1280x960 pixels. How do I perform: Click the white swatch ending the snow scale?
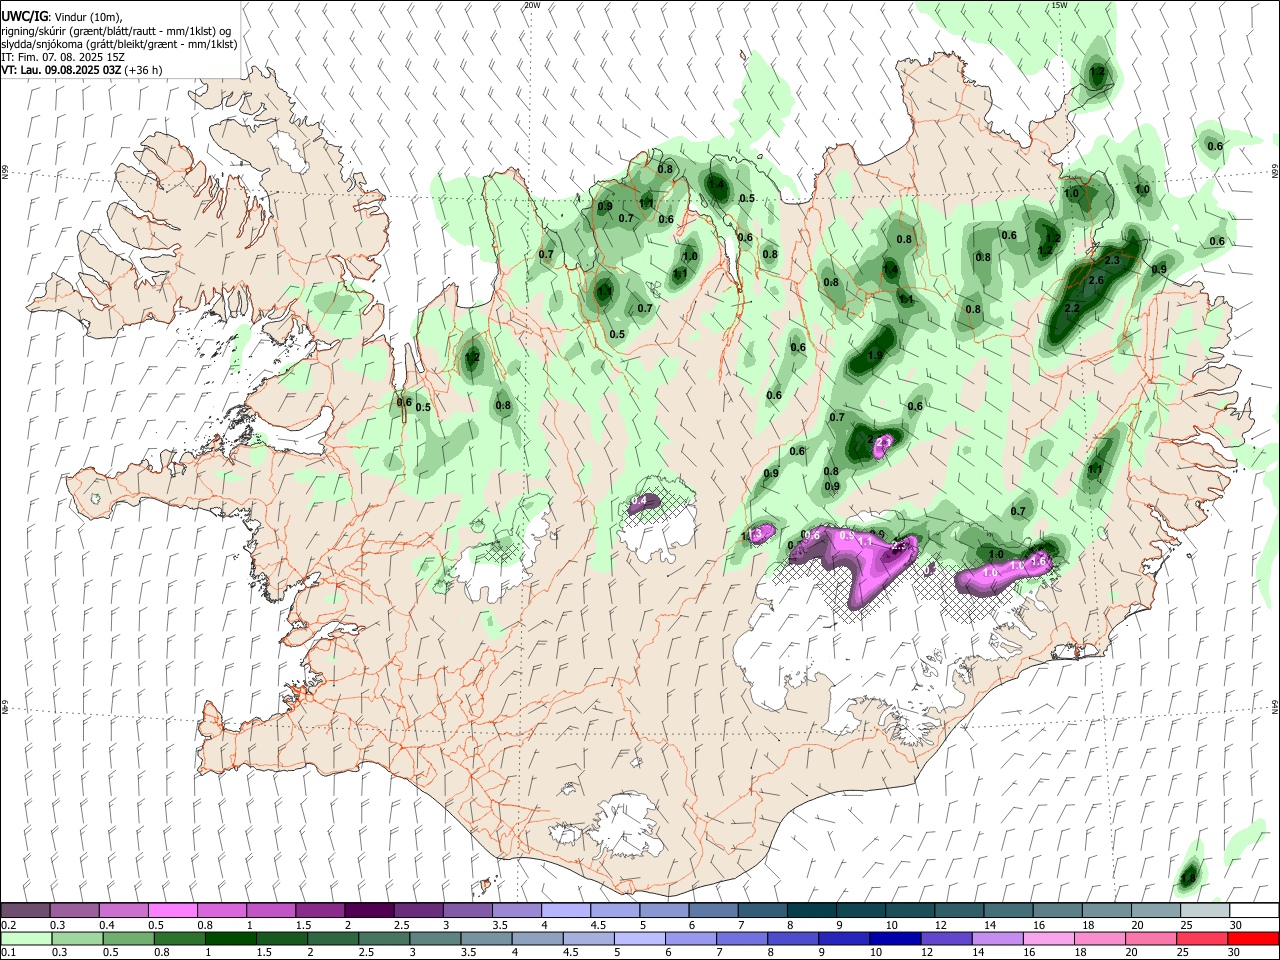pos(1253,910)
